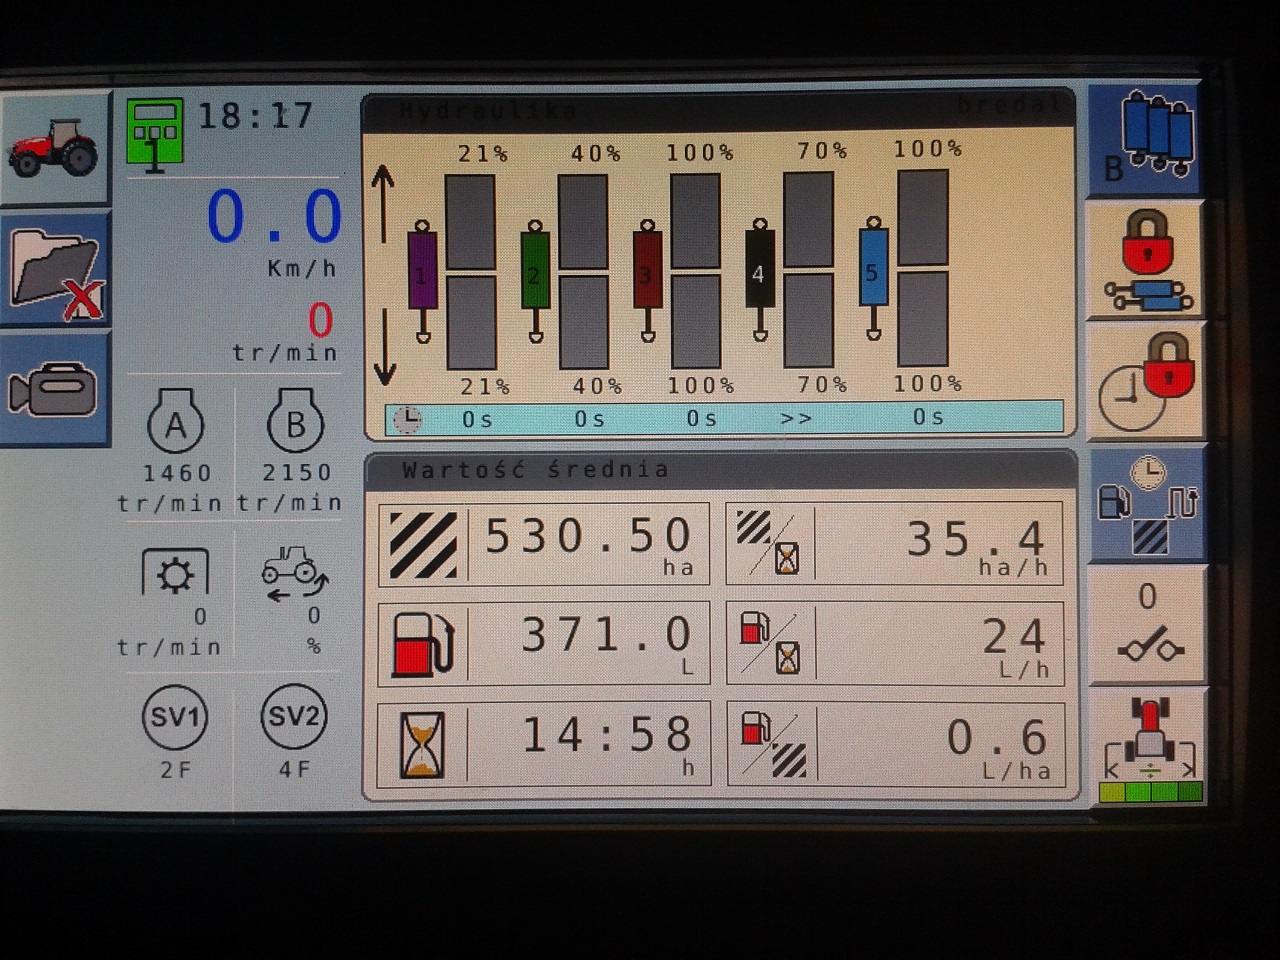Adjust the blue valve 5 flow bar
1280x960 pixels.
click(923, 267)
